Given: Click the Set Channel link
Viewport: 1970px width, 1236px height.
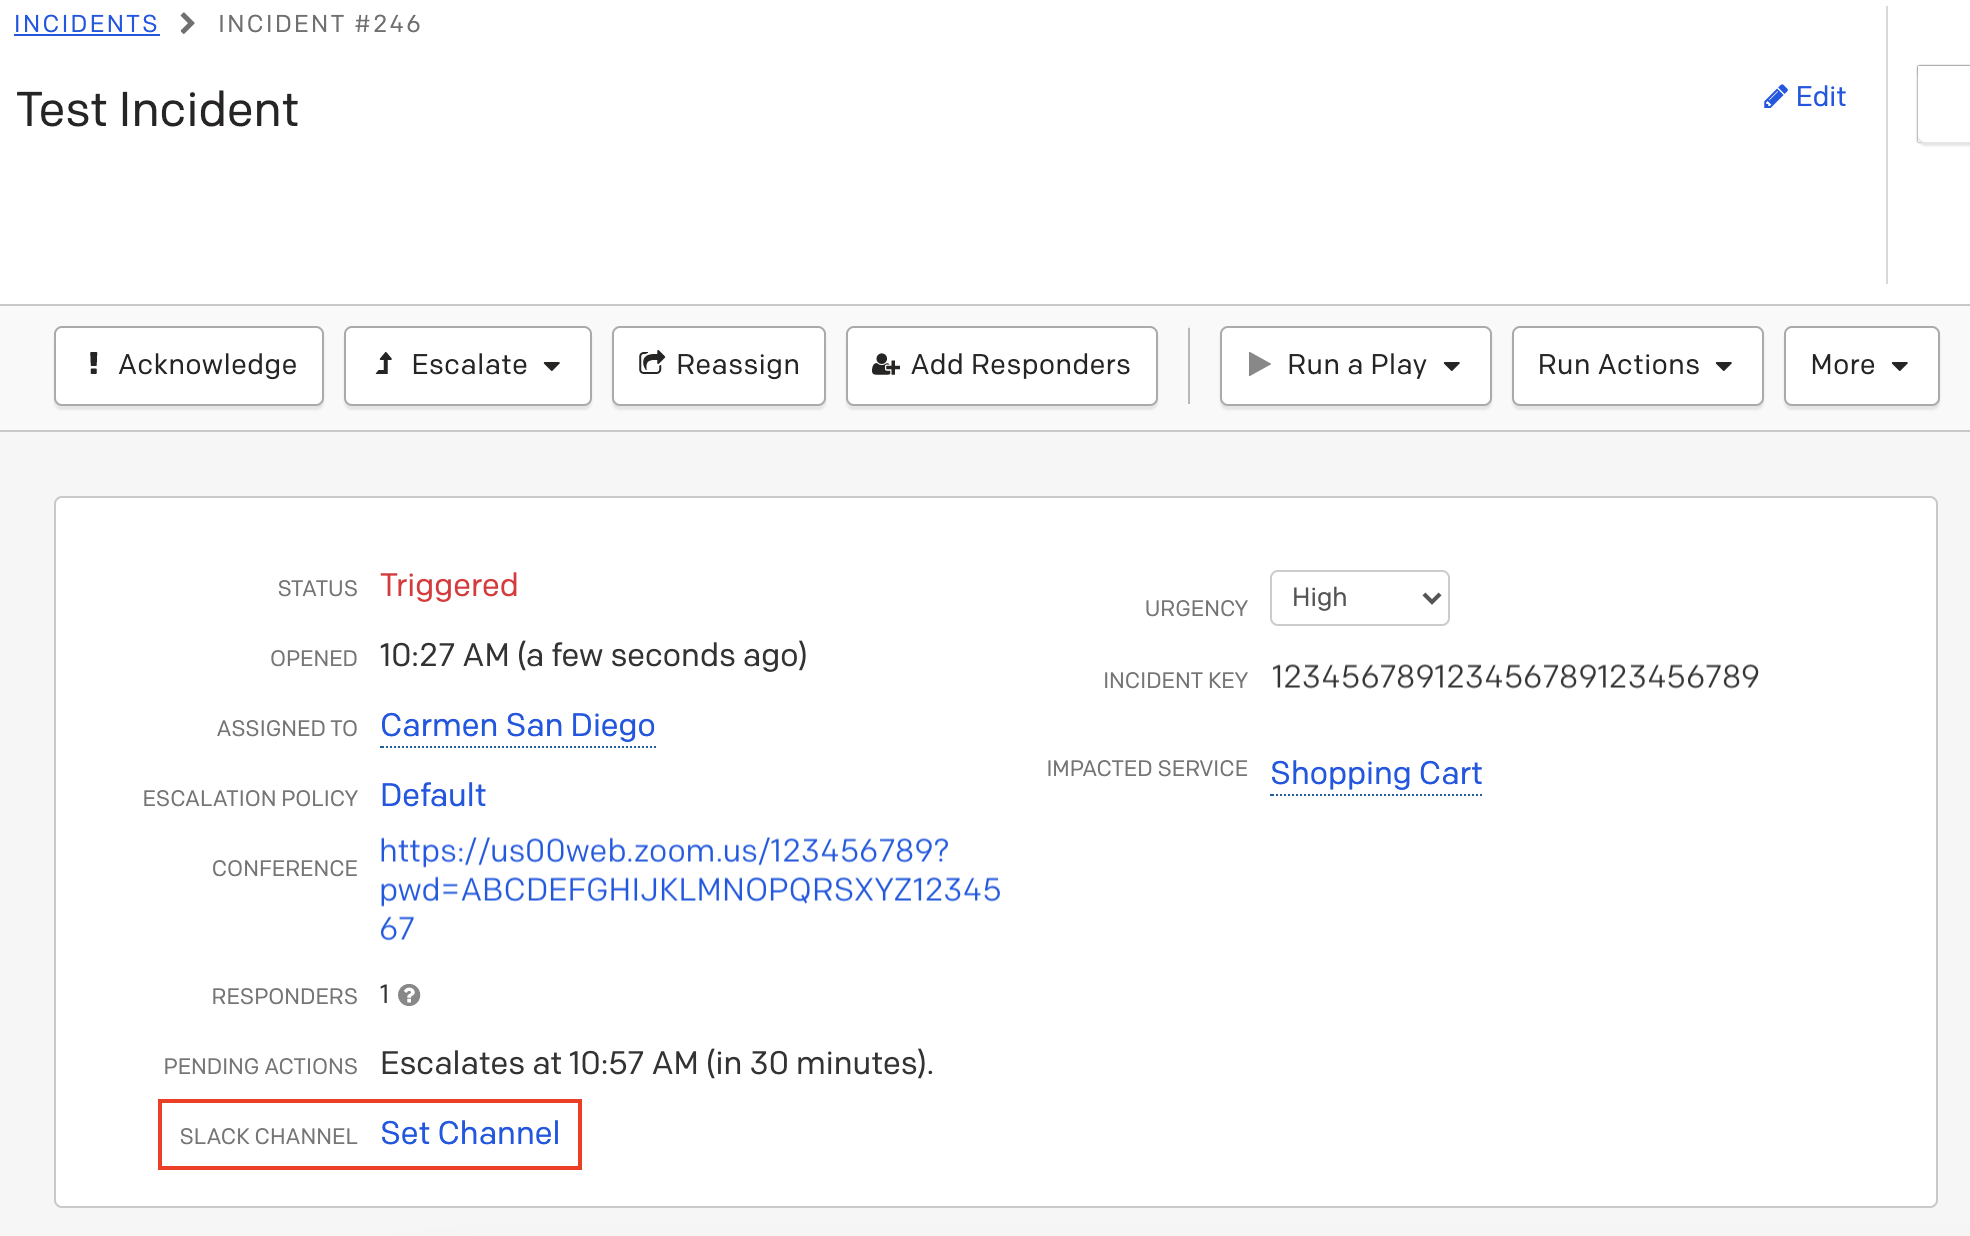Looking at the screenshot, I should (x=470, y=1133).
